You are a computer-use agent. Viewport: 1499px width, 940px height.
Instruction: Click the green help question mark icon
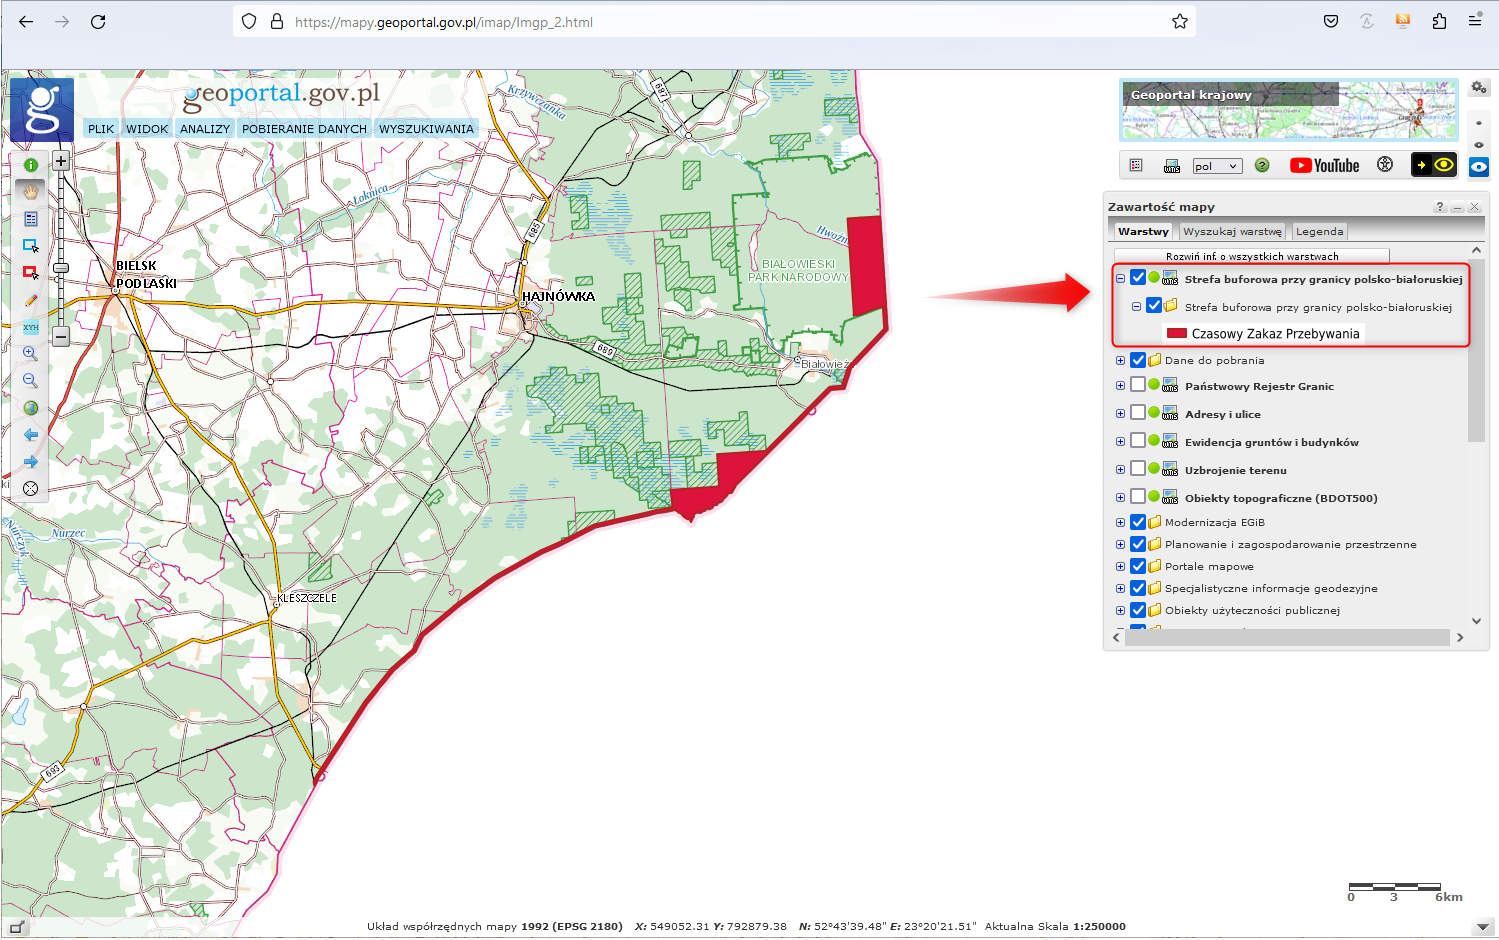click(x=1262, y=166)
